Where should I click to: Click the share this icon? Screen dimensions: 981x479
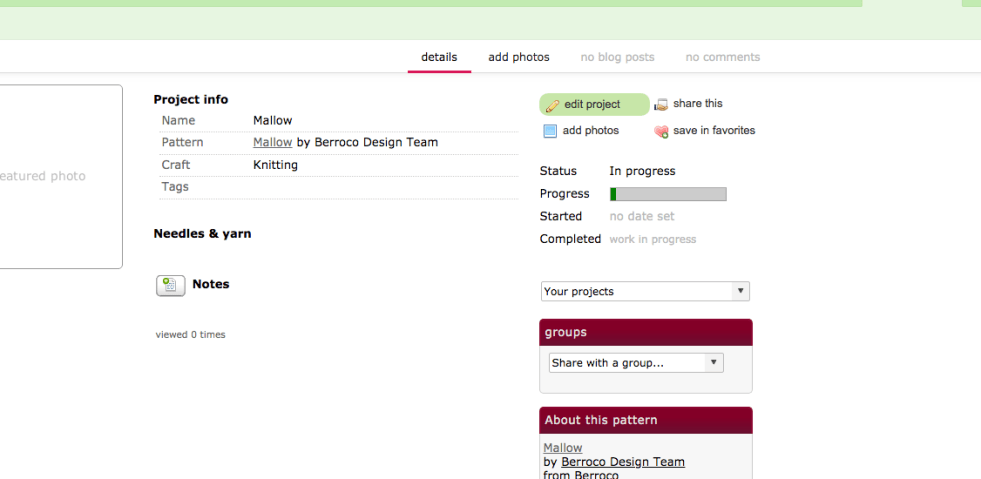661,105
